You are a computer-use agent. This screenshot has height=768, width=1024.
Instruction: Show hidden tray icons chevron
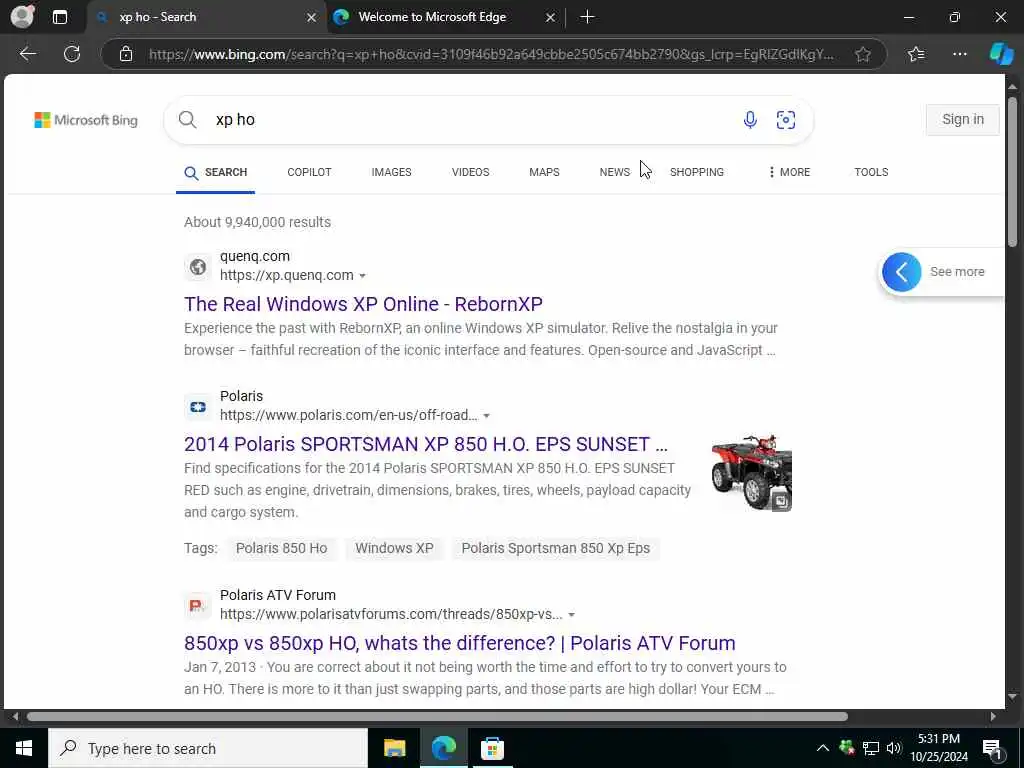tap(822, 748)
